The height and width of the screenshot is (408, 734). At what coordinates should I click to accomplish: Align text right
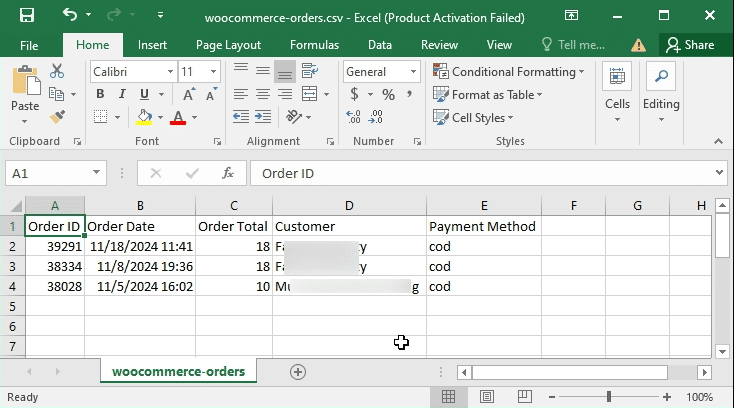point(285,94)
